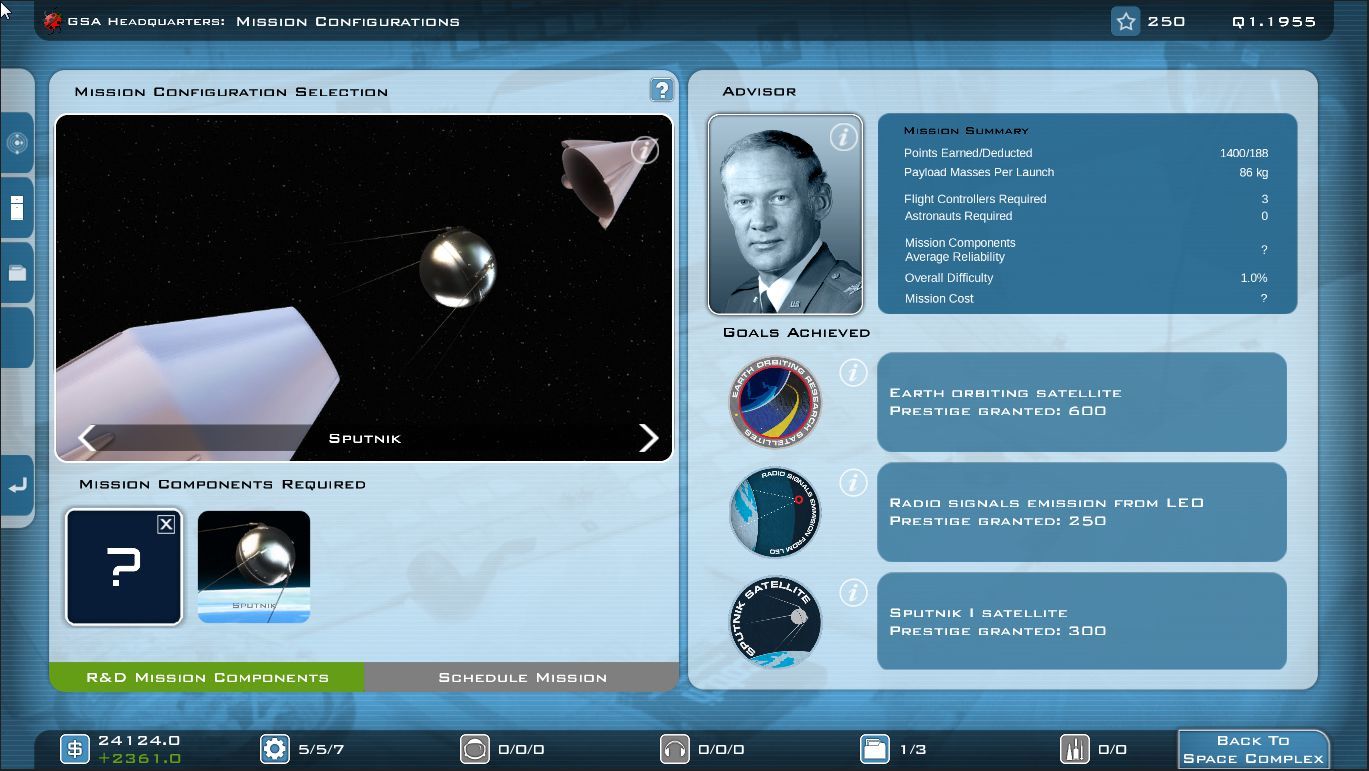Click the Mission Cost label

point(939,298)
